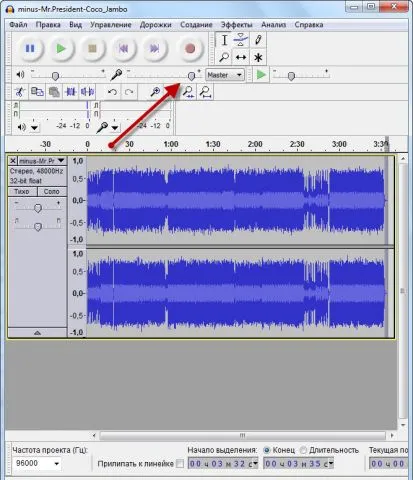Open the project rate 96000 dropdown
Viewport: 413px width, 480px height.
point(37,464)
